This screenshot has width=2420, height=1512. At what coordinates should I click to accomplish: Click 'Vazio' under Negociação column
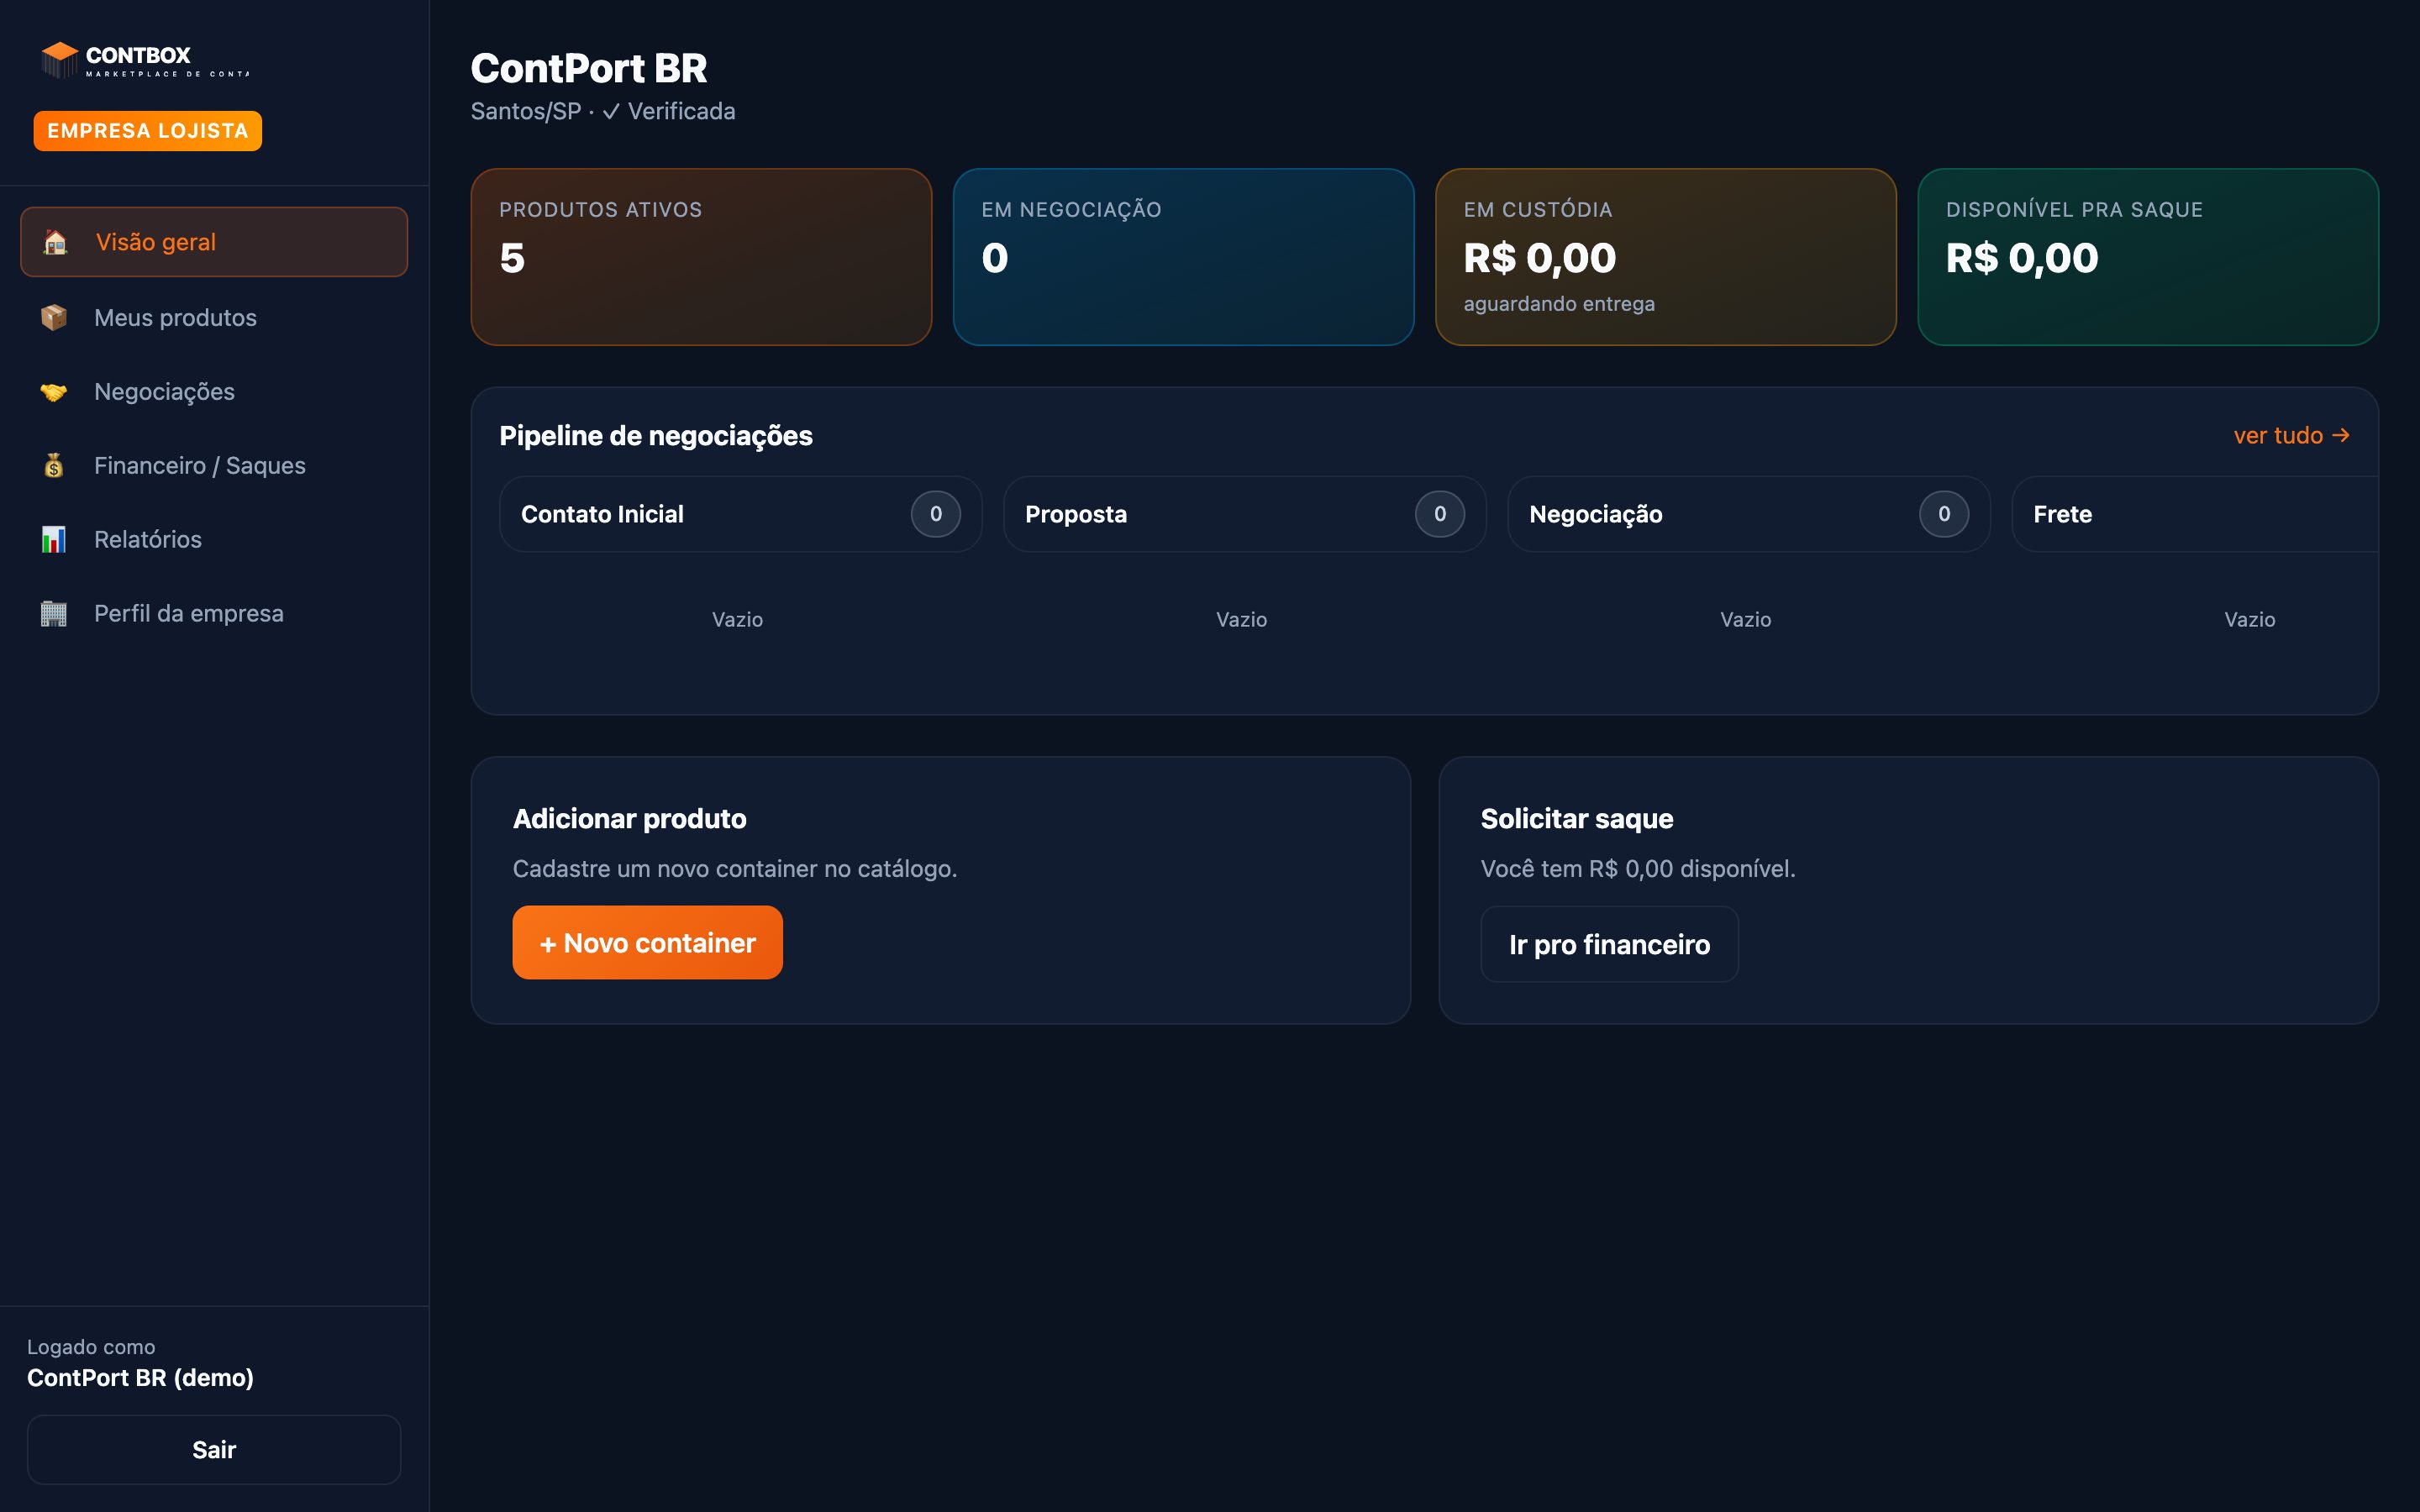point(1746,620)
